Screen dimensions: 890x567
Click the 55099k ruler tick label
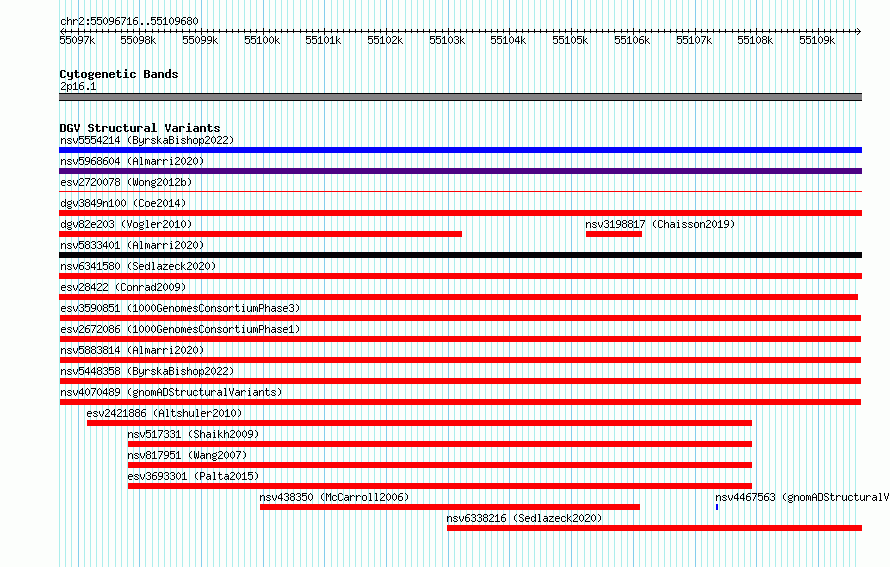click(200, 40)
